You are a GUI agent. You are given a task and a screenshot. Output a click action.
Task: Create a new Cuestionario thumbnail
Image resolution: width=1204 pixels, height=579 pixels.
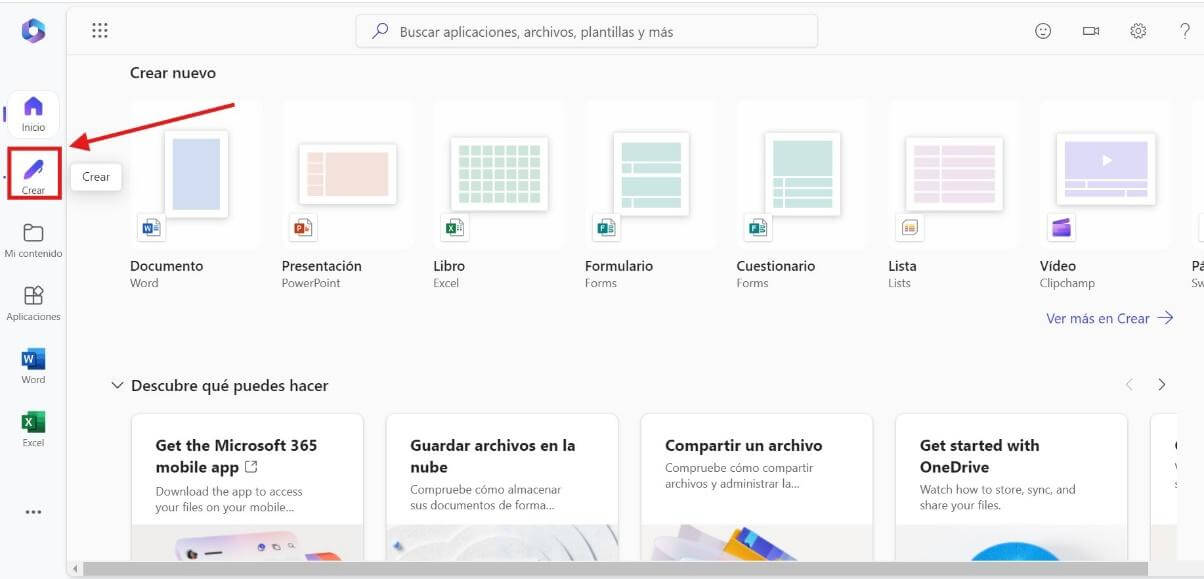coord(802,174)
